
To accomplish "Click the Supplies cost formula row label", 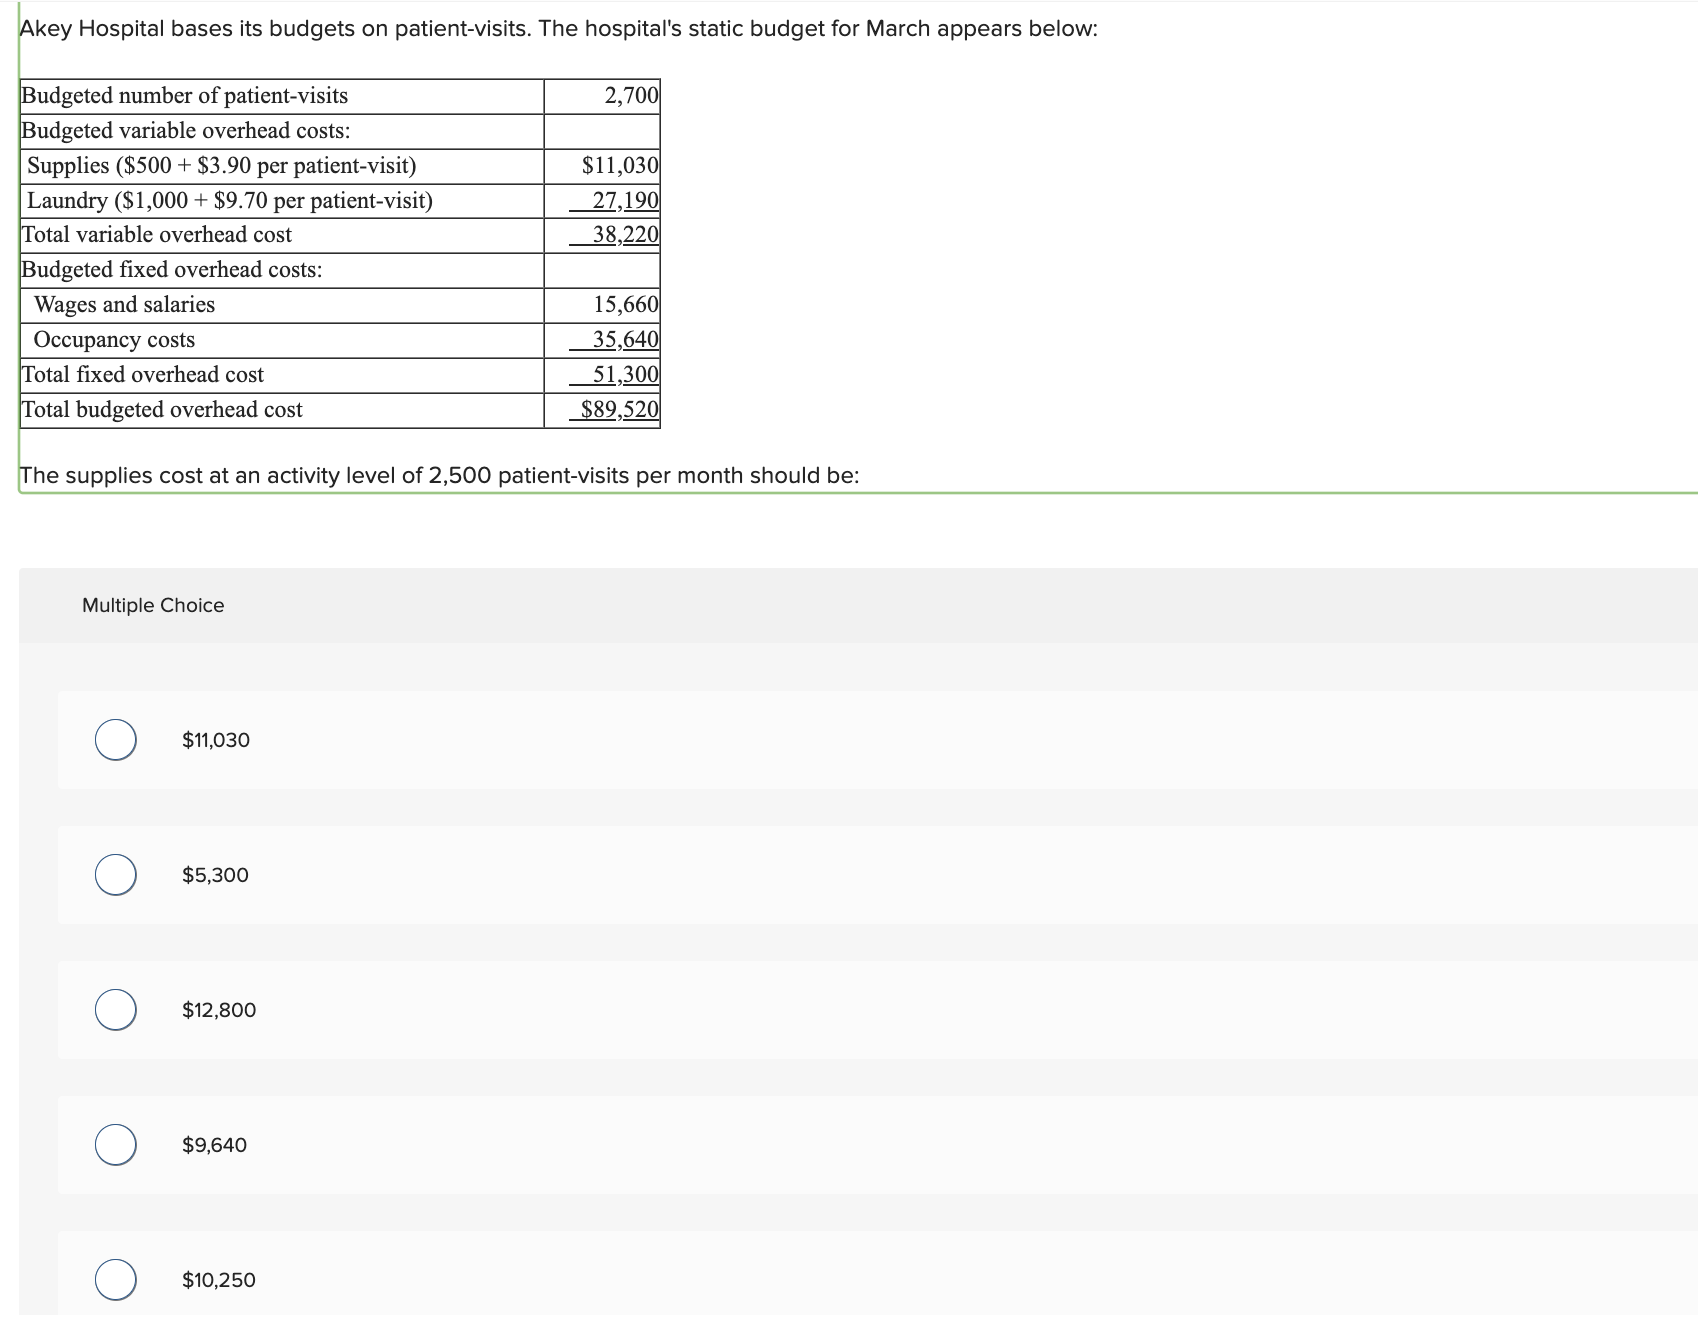I will [221, 166].
